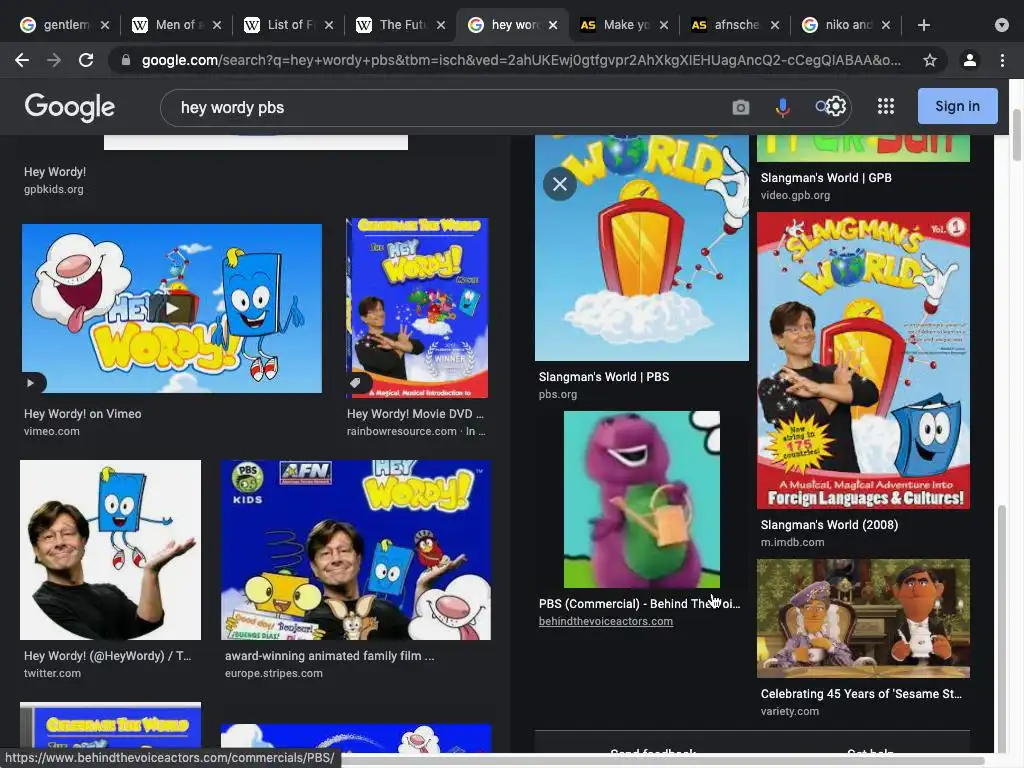Close the 'The Fut' tab
The height and width of the screenshot is (768, 1024).
click(441, 25)
